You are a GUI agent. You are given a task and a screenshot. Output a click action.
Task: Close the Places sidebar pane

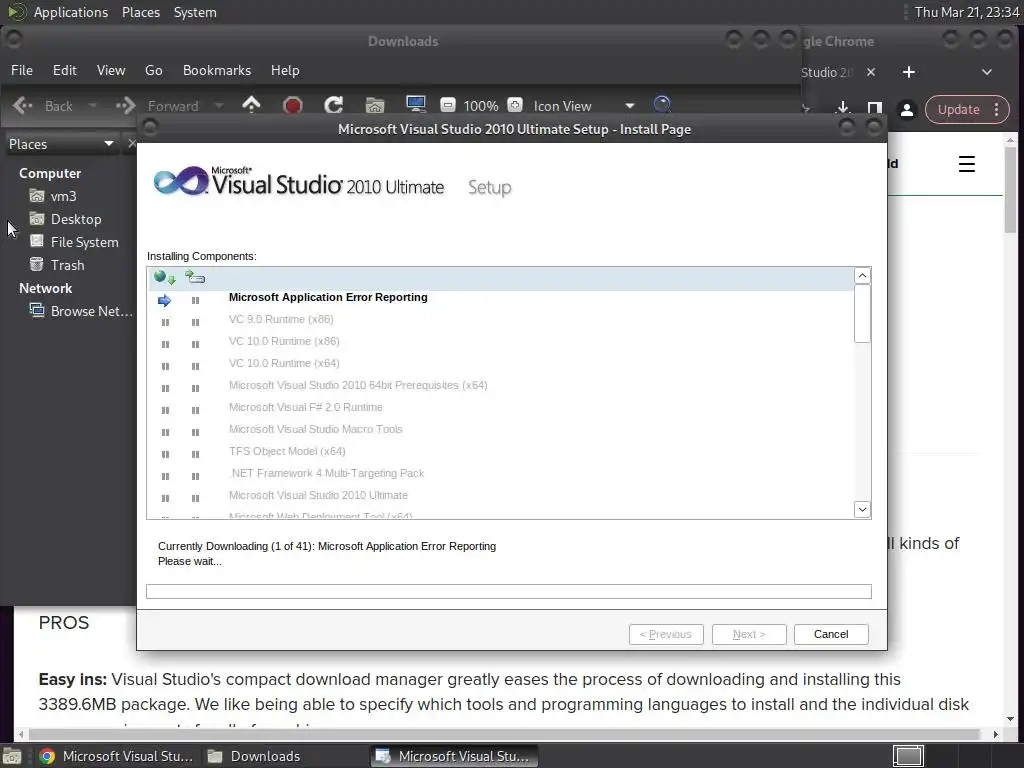point(131,143)
